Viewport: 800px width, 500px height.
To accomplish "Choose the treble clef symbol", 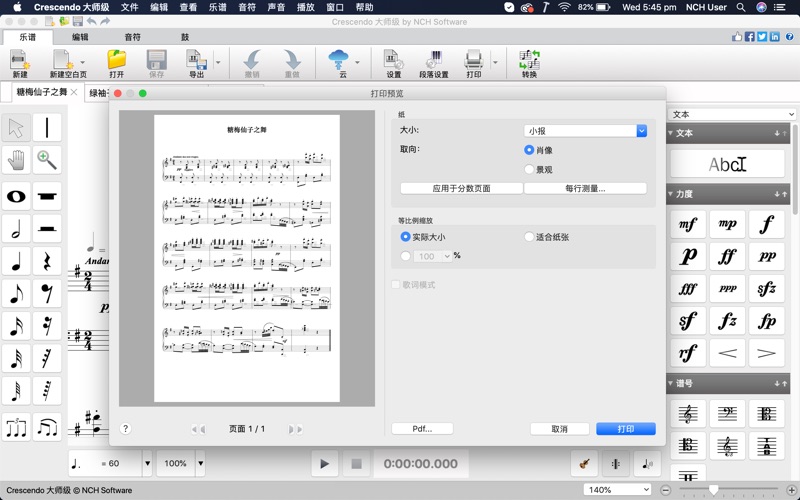I will [x=688, y=414].
